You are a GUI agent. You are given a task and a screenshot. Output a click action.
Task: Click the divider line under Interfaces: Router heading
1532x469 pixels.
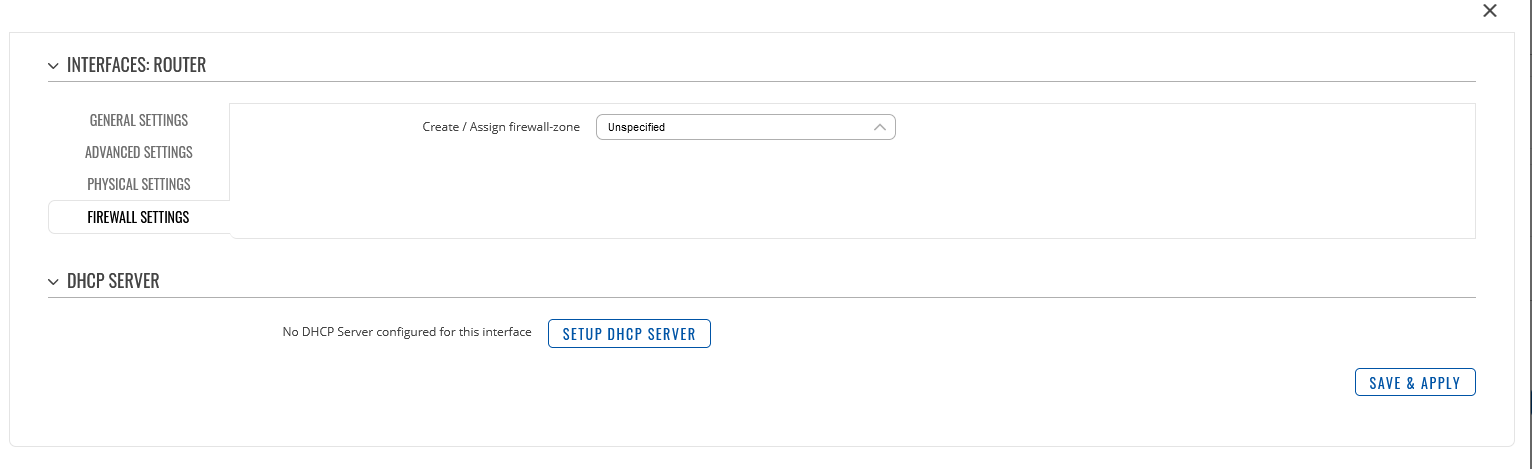(x=761, y=81)
